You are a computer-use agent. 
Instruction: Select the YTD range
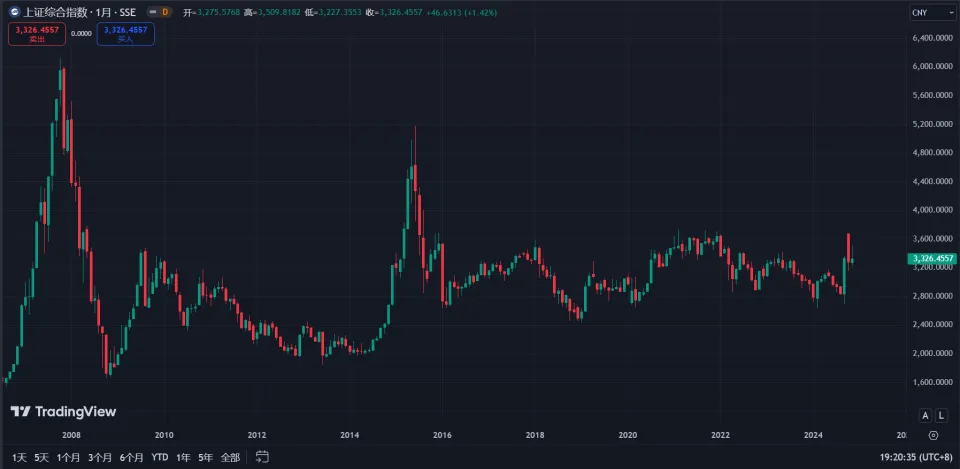point(159,457)
